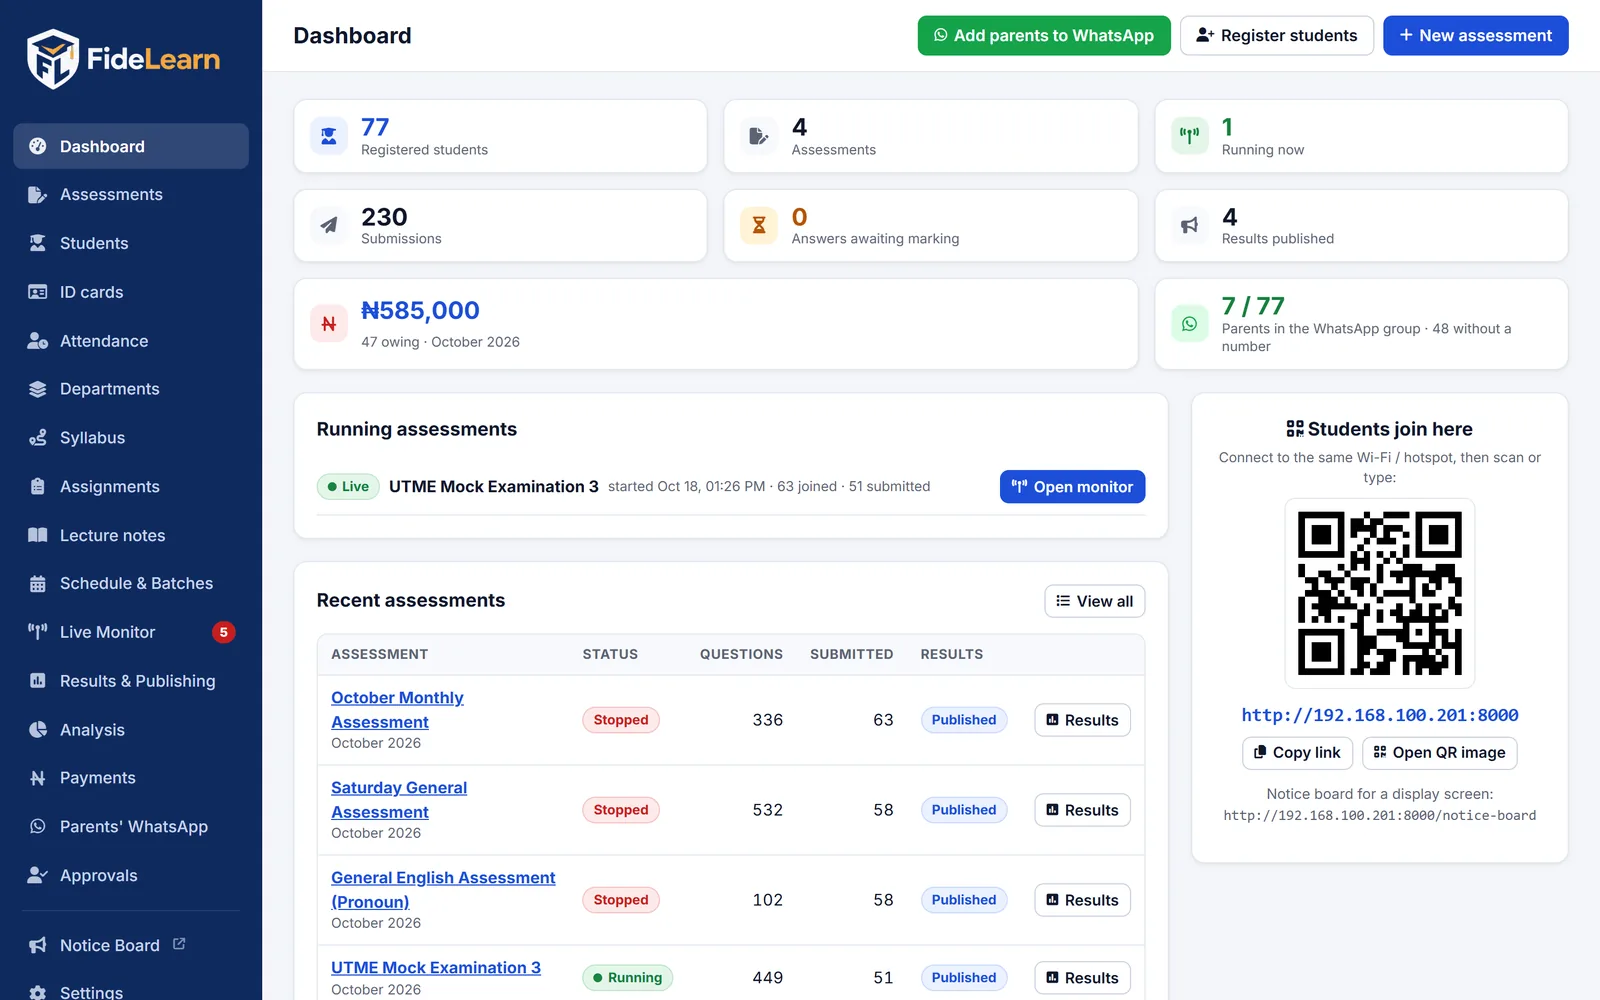This screenshot has height=1000, width=1600.
Task: Open the Saturday General Assessment link
Action: [399, 800]
